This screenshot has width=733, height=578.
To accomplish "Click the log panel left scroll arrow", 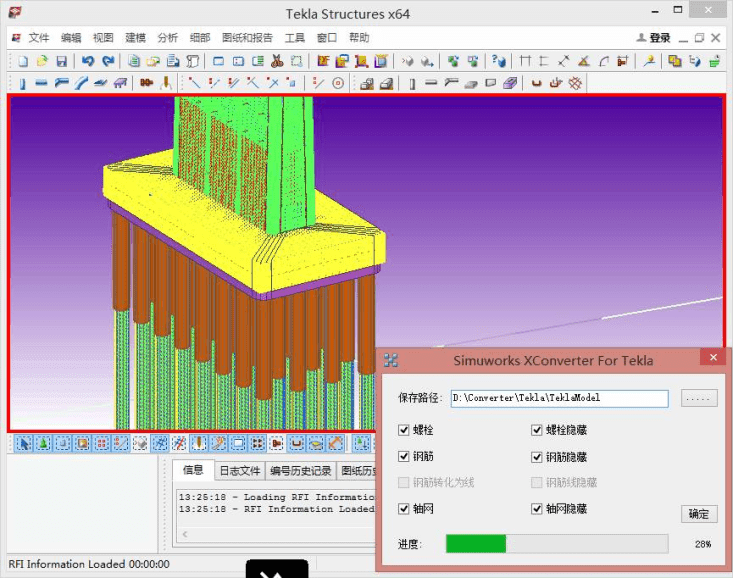I will 185,534.
